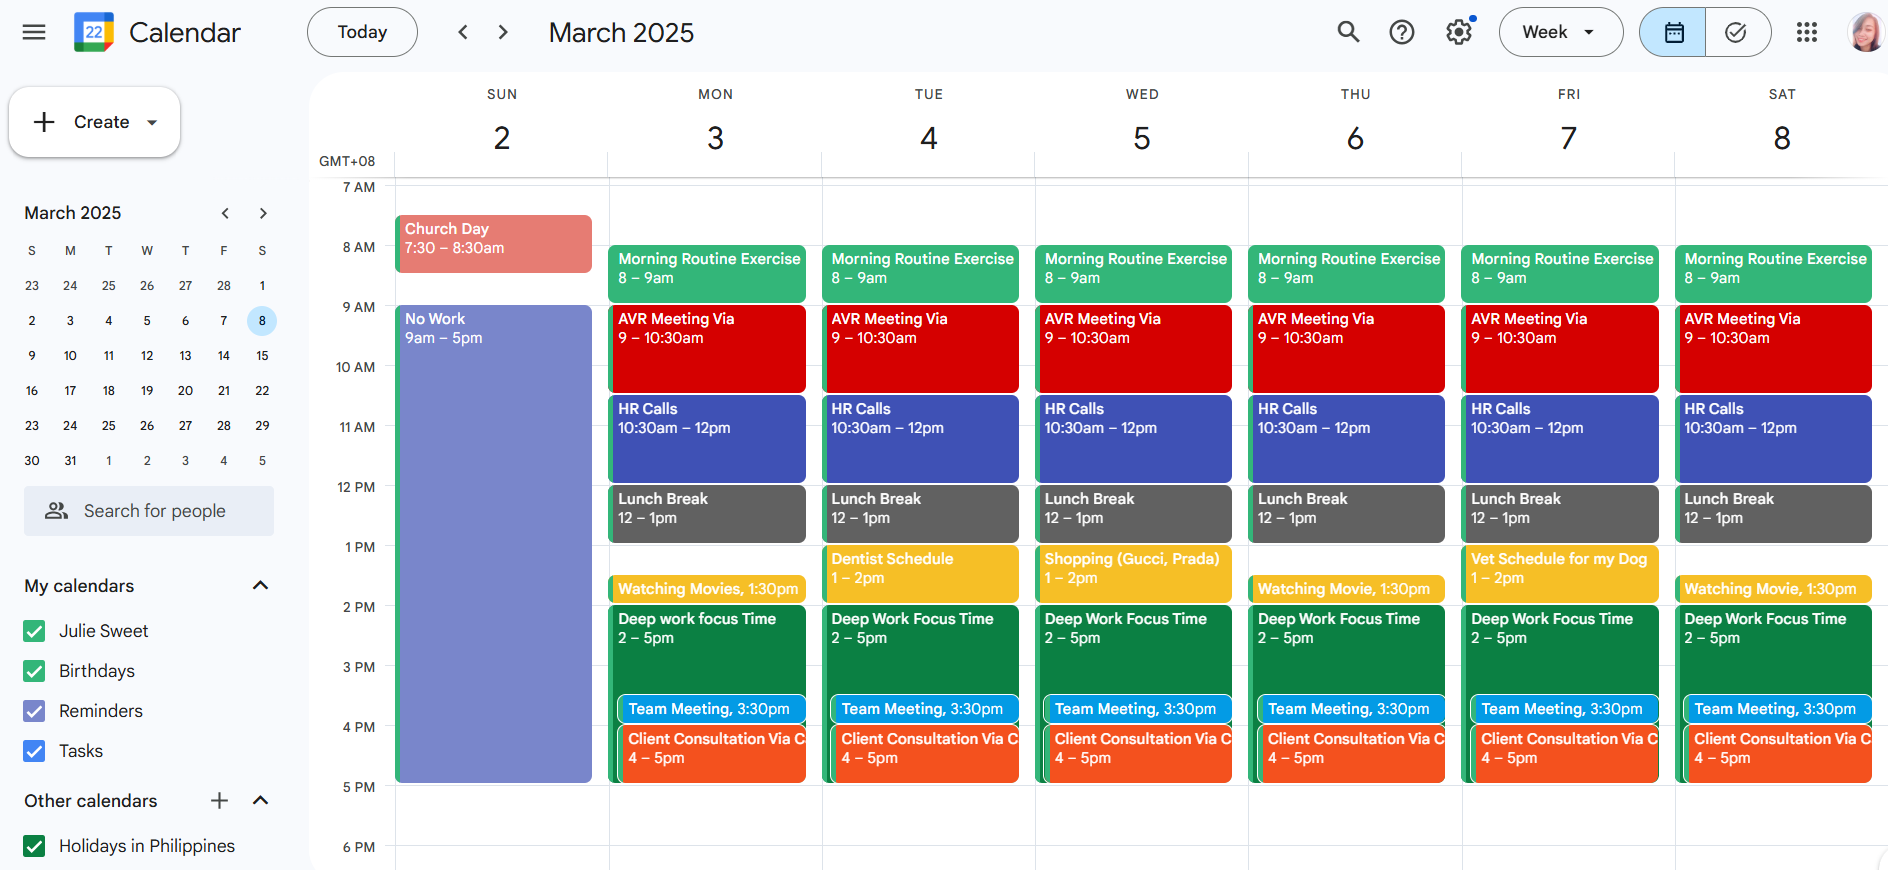The width and height of the screenshot is (1888, 870).
Task: Open Thursday's Lunch Break event
Action: [x=1347, y=514]
